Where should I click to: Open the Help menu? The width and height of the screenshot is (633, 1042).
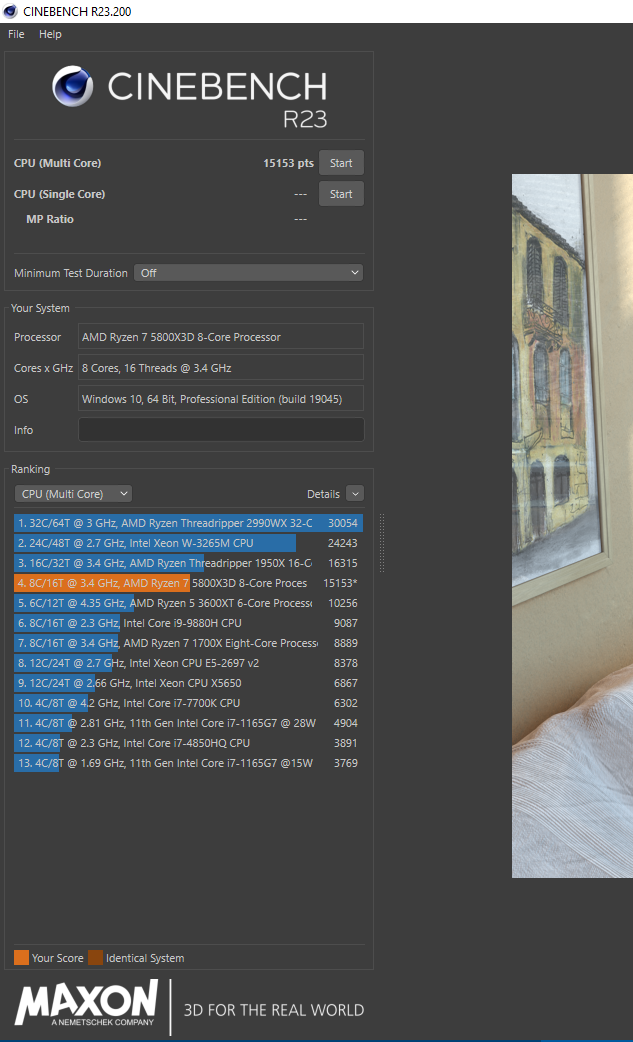50,34
